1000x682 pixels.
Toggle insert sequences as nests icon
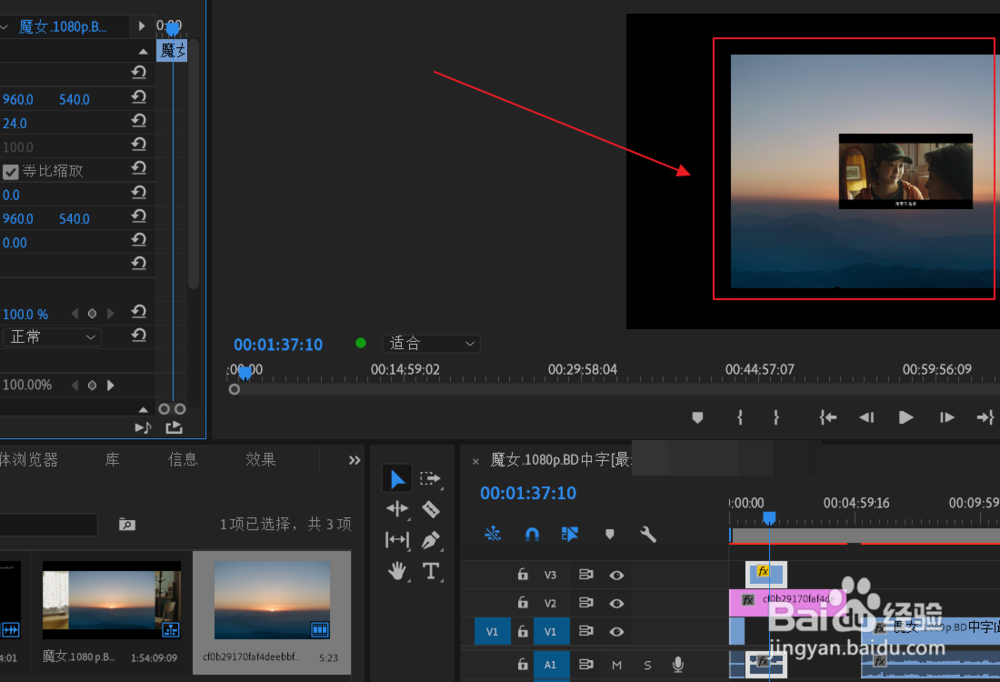click(492, 534)
